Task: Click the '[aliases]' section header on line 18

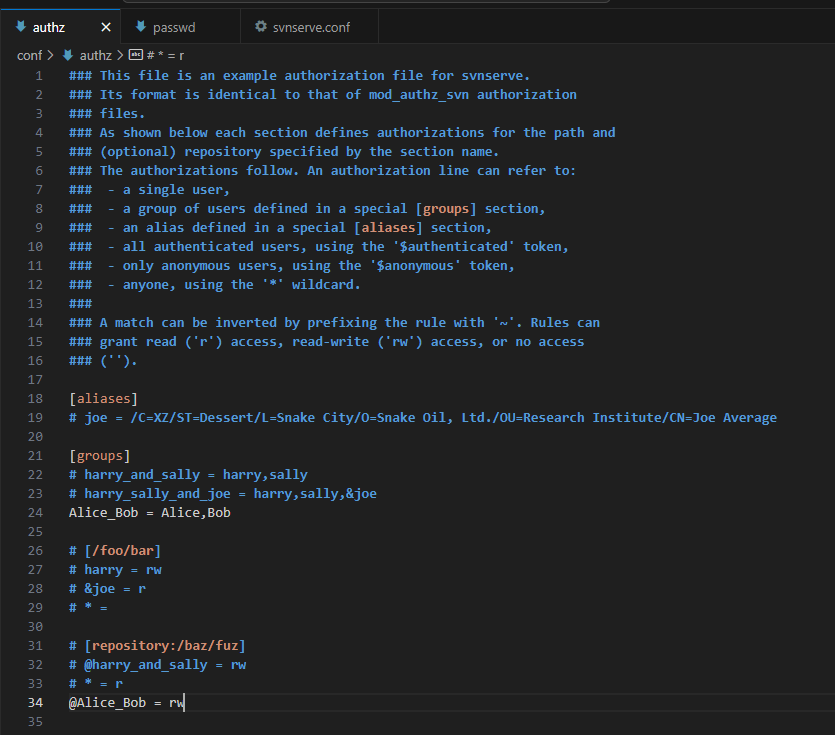Action: [103, 398]
